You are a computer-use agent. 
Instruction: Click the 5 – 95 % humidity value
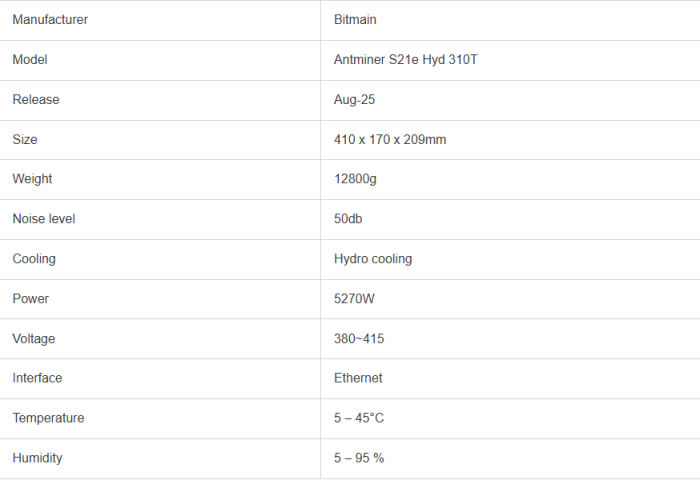(x=359, y=458)
